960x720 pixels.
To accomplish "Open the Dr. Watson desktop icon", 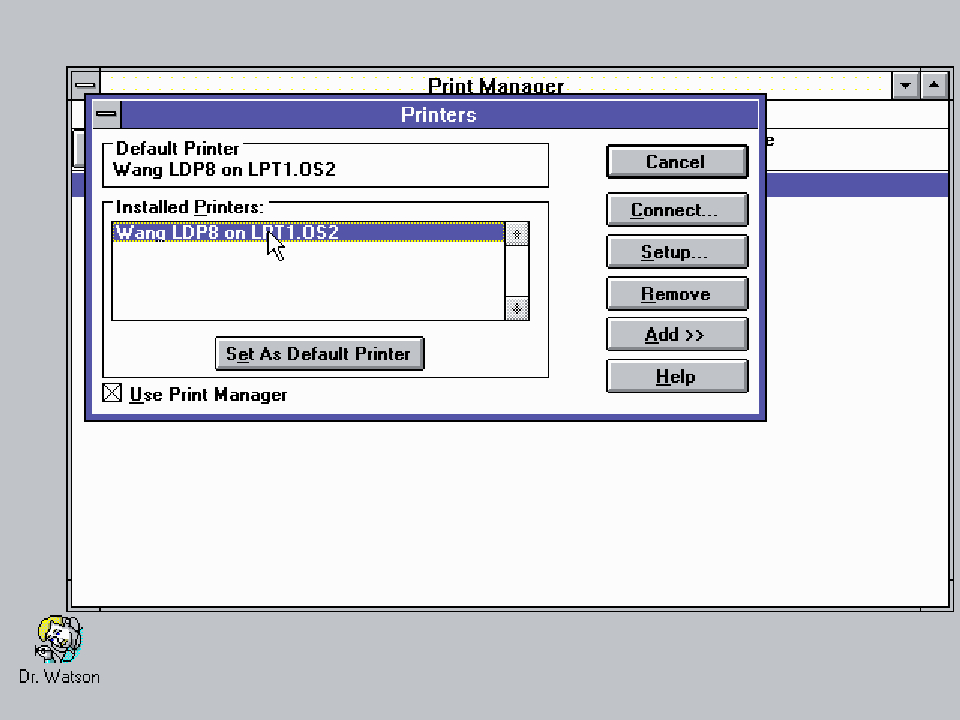I will pyautogui.click(x=59, y=650).
